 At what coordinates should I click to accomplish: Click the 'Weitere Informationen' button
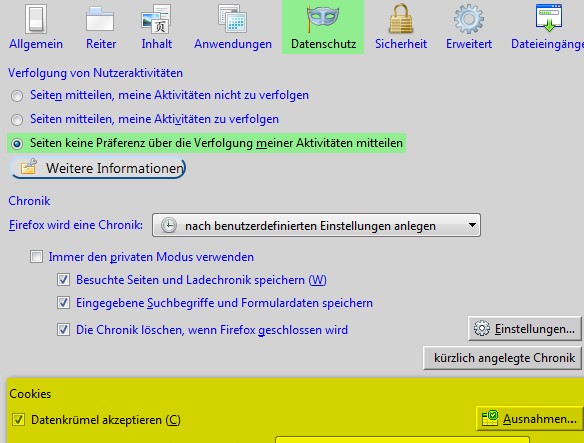point(99,168)
